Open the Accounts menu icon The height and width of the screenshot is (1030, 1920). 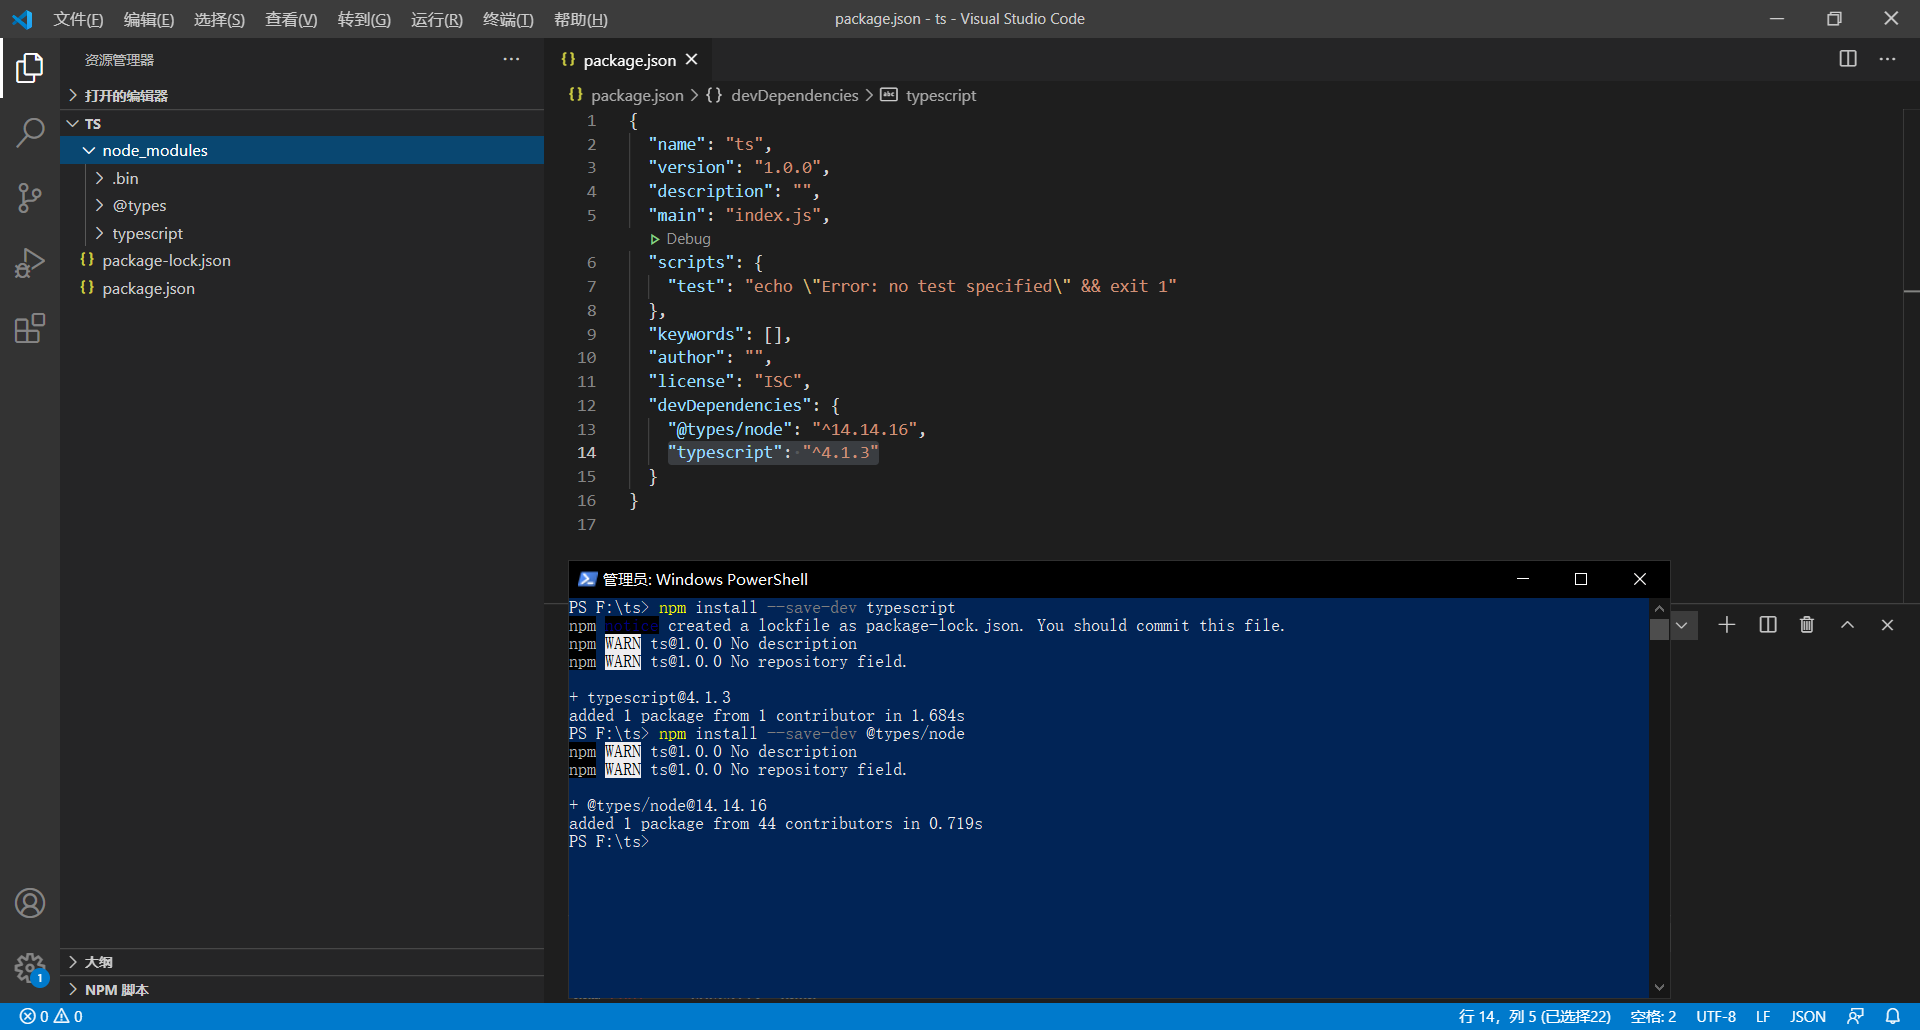pyautogui.click(x=30, y=903)
